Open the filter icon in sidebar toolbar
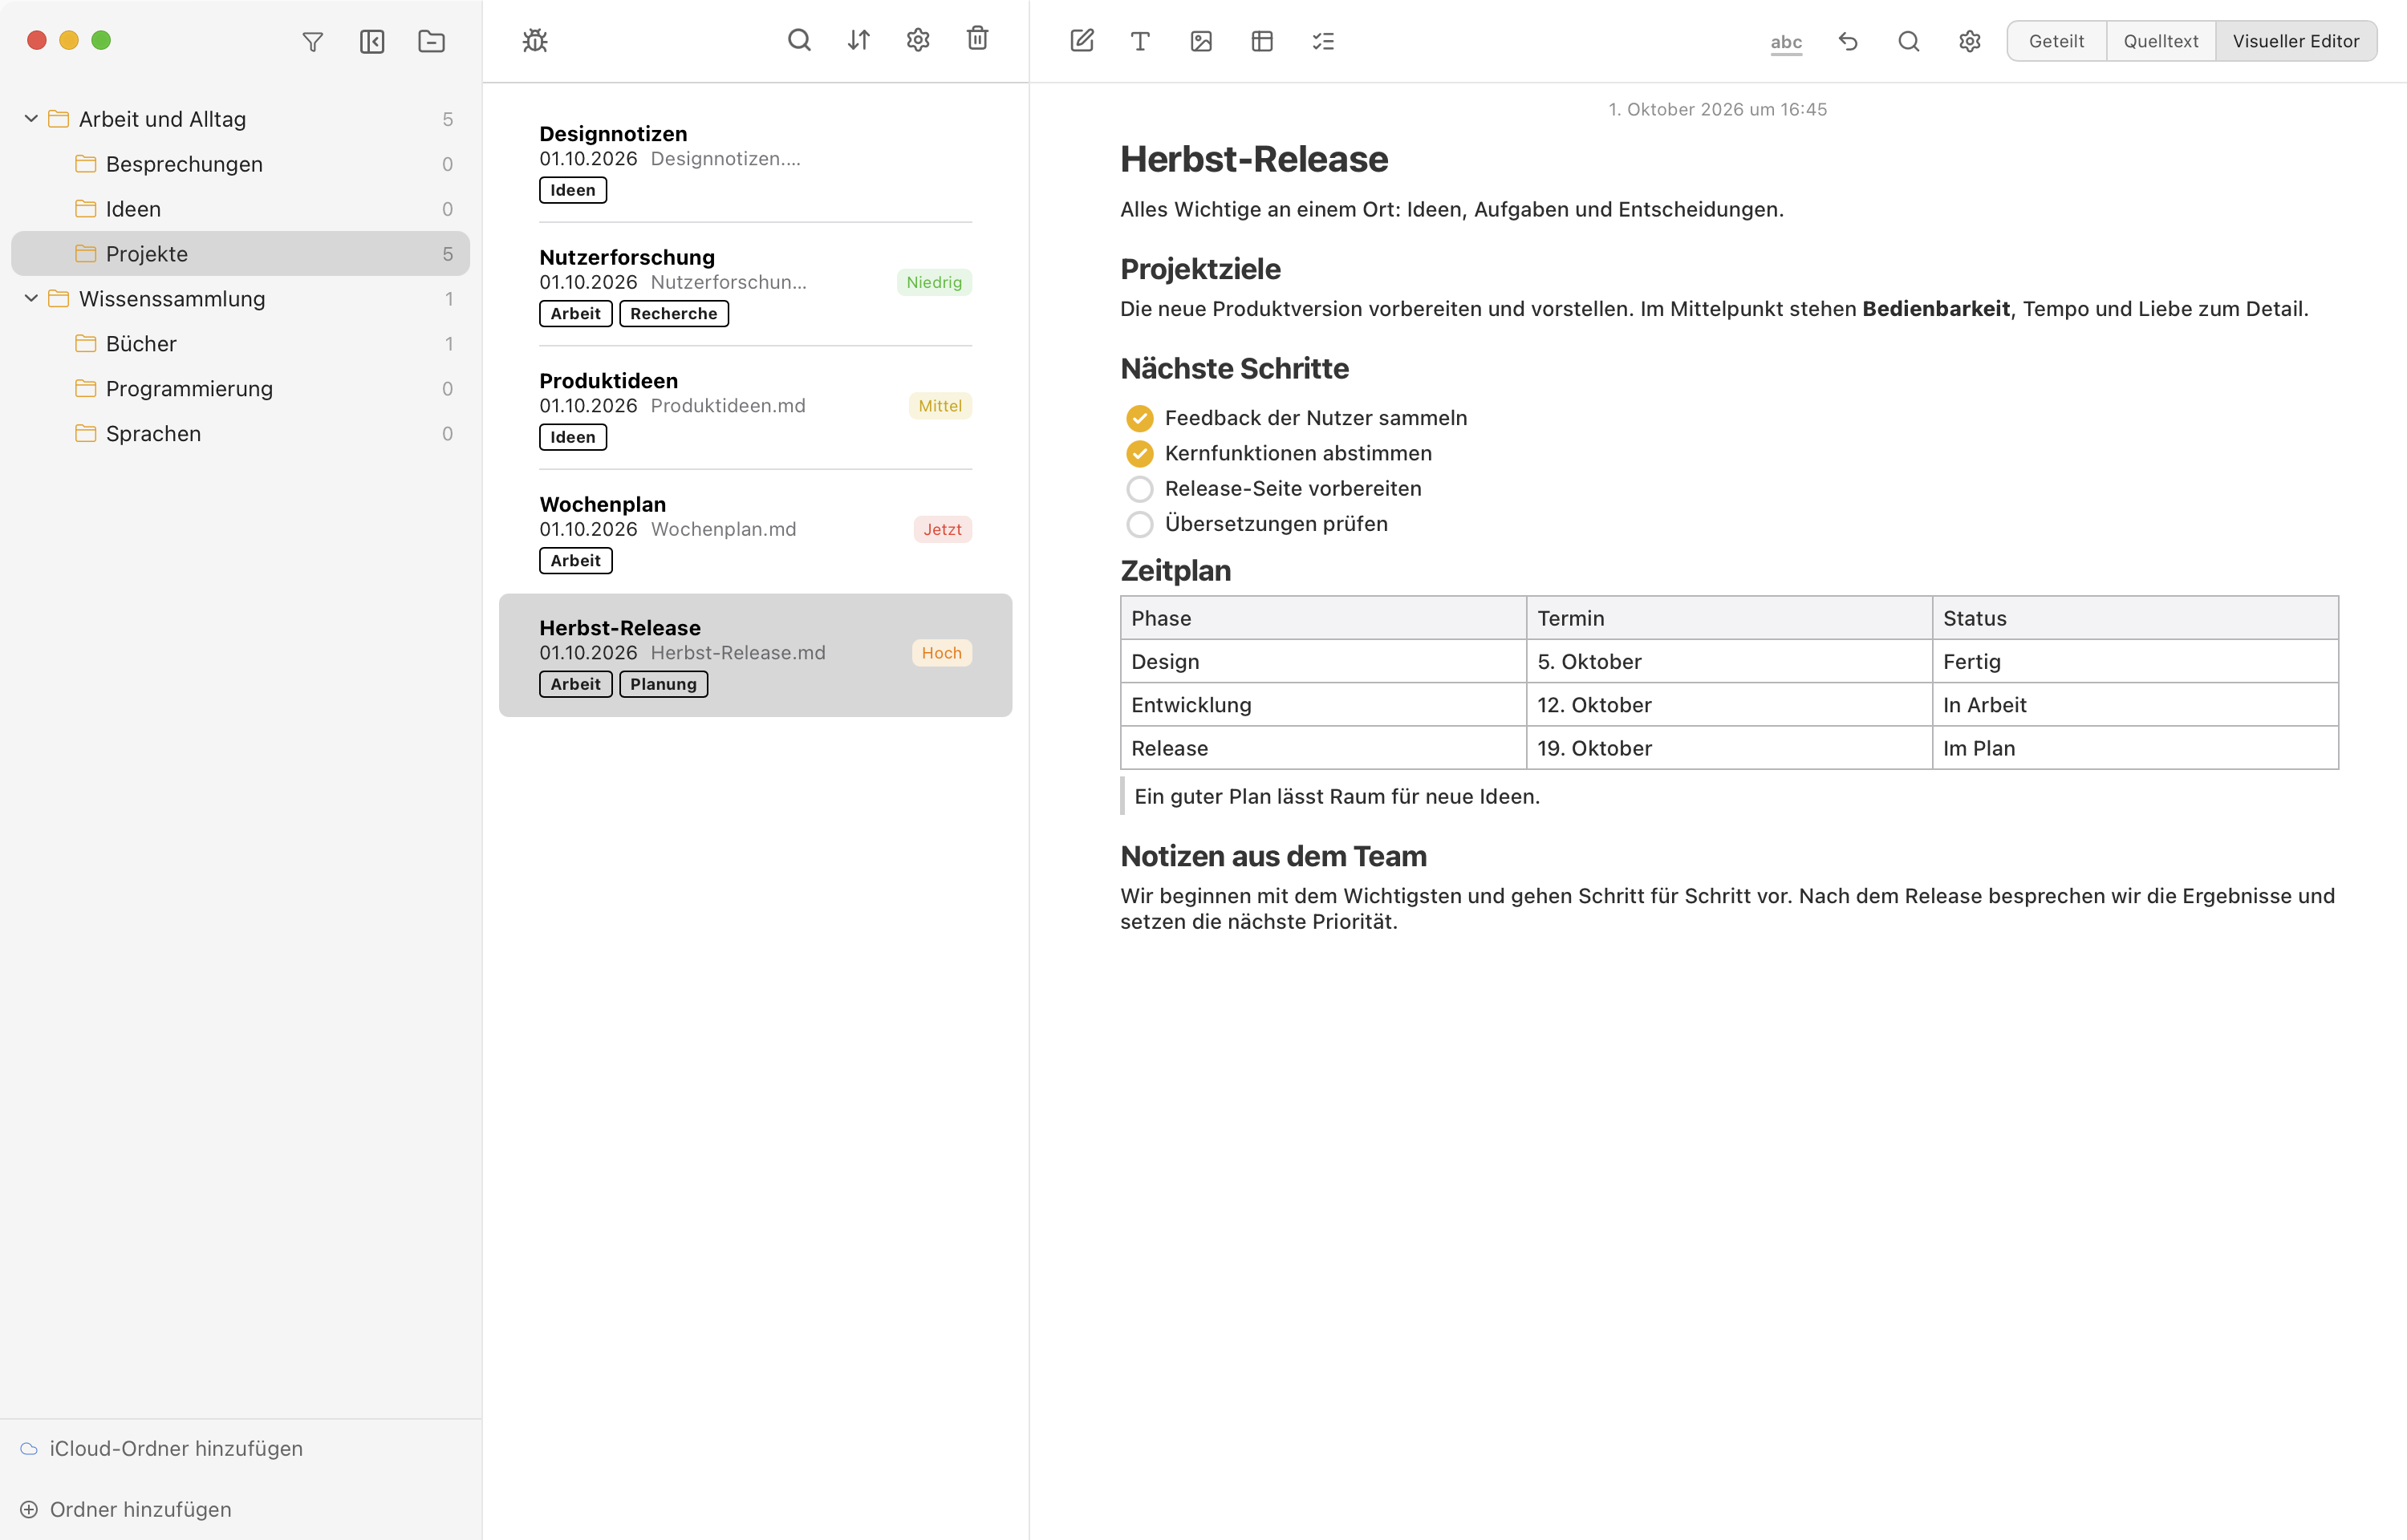Image resolution: width=2407 pixels, height=1540 pixels. point(312,41)
